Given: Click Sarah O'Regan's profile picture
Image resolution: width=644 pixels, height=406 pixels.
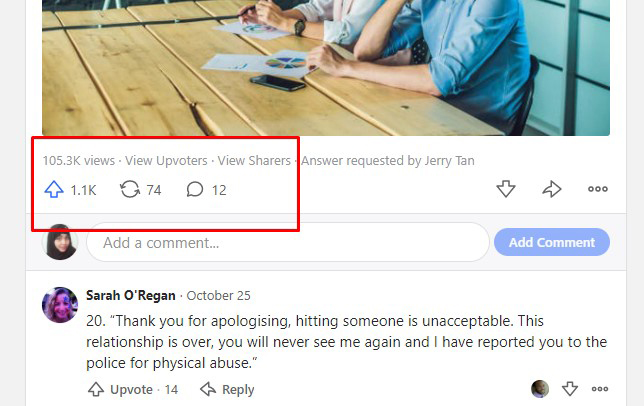Looking at the screenshot, I should [60, 305].
